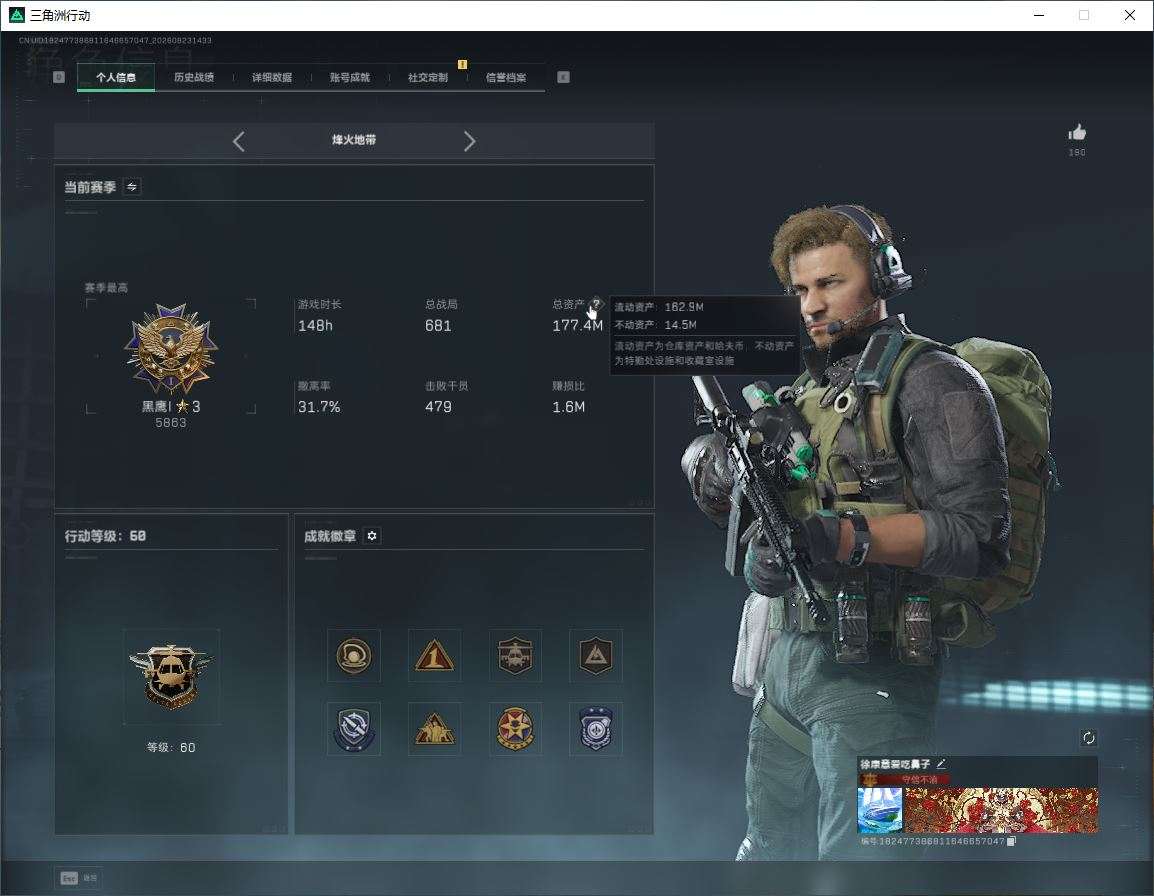The height and width of the screenshot is (896, 1154).
Task: Click the avatar thumbnail on the name card
Action: [x=879, y=810]
